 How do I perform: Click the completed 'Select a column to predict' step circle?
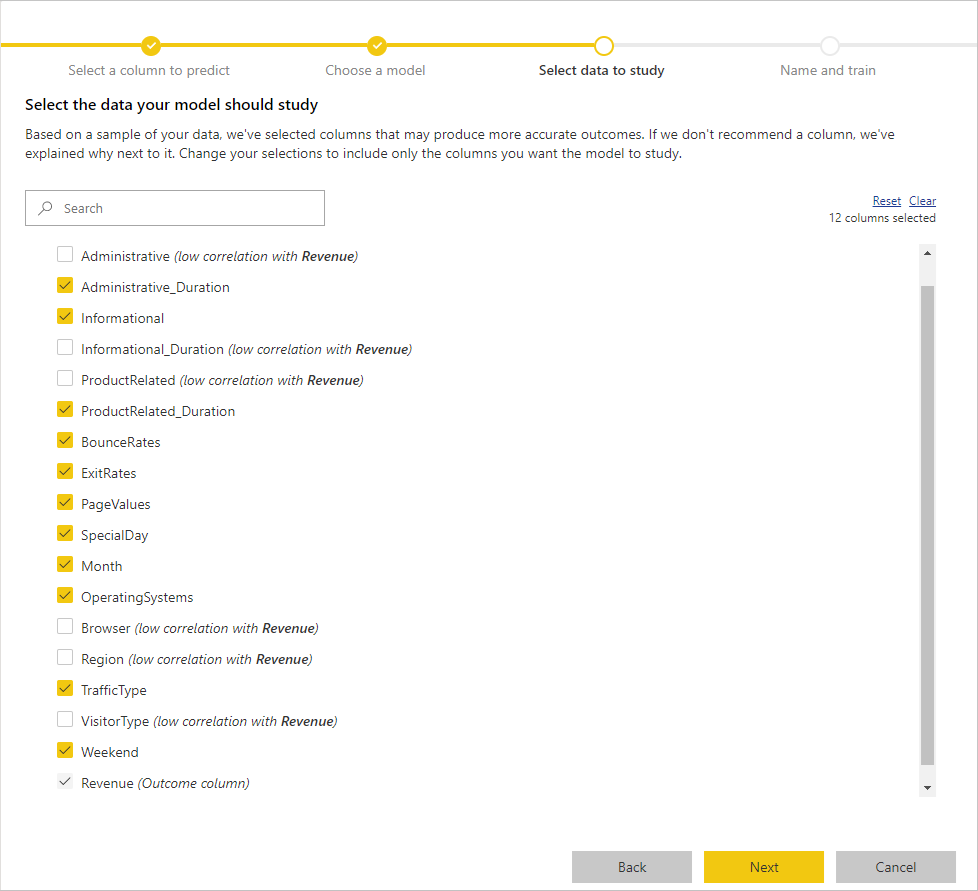151,46
